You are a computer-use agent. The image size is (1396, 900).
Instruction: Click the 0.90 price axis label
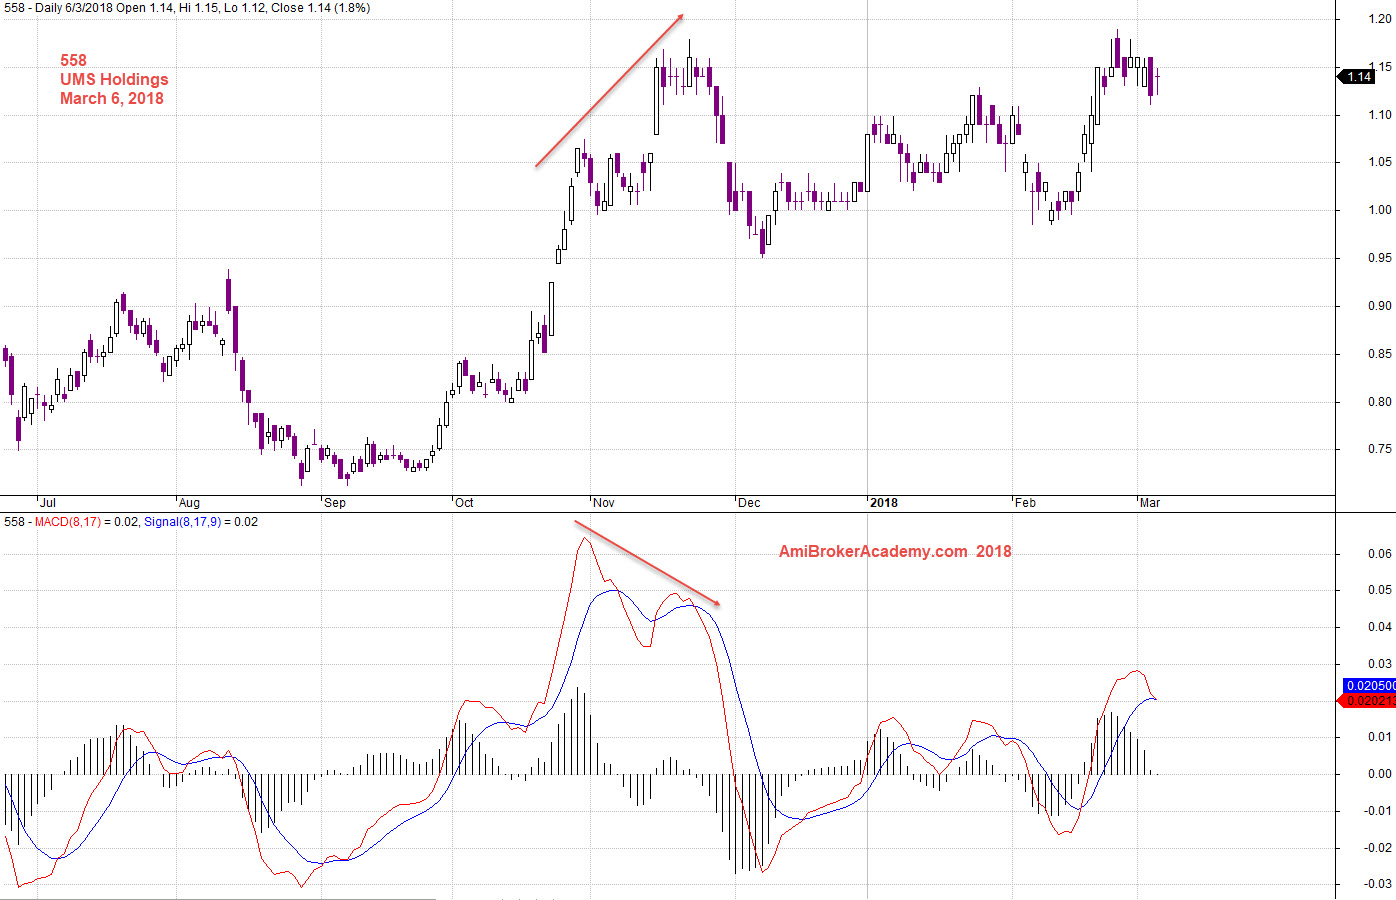pos(1380,306)
